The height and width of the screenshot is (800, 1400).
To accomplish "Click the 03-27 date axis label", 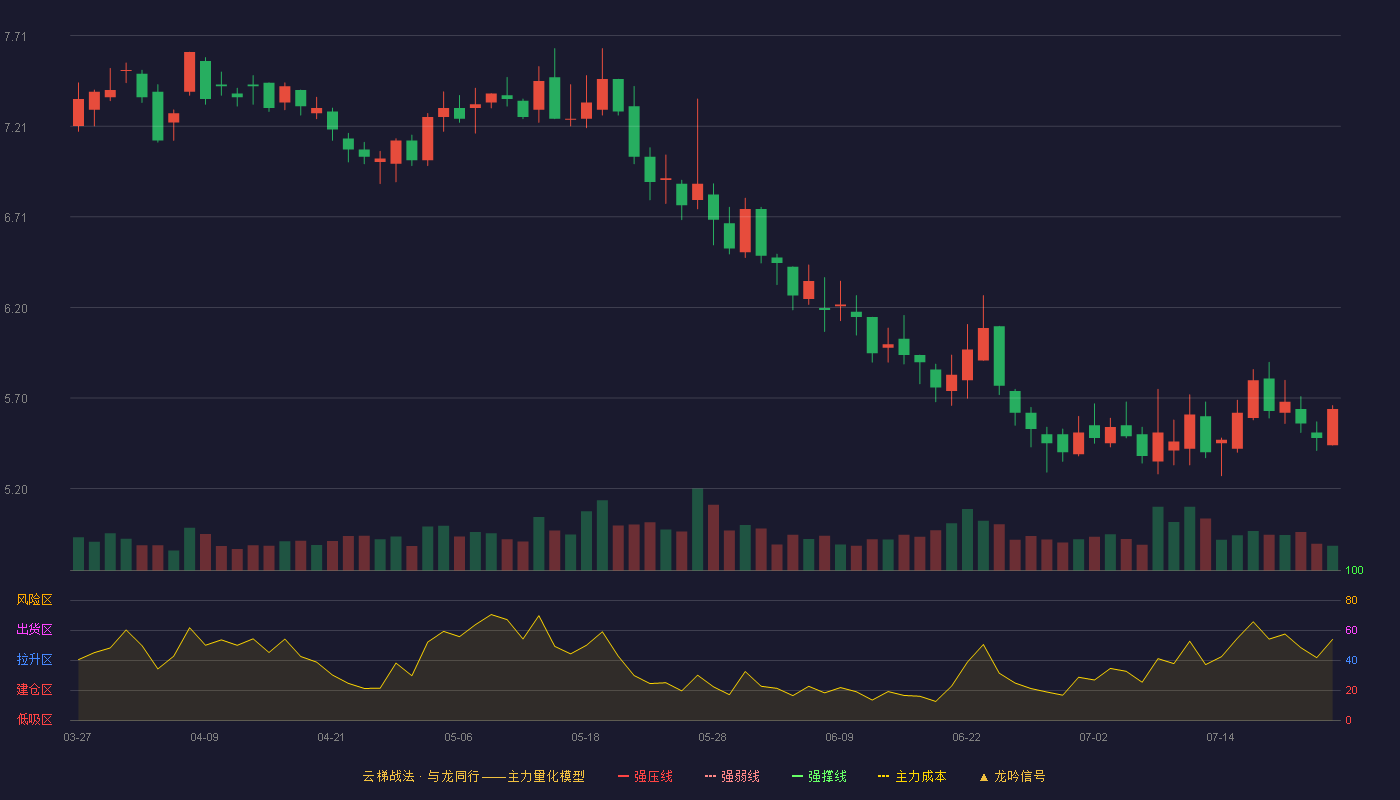I will [x=77, y=737].
